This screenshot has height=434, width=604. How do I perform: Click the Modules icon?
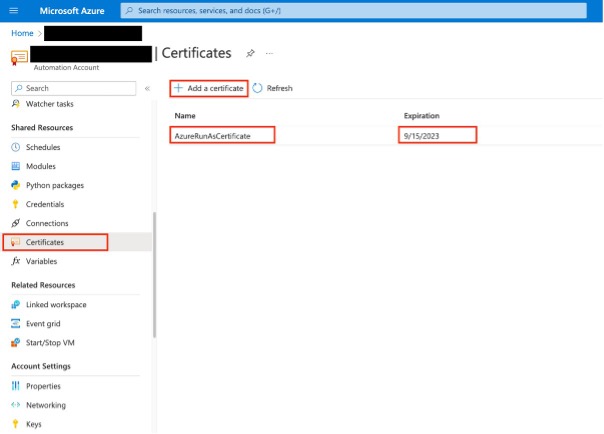coord(15,166)
